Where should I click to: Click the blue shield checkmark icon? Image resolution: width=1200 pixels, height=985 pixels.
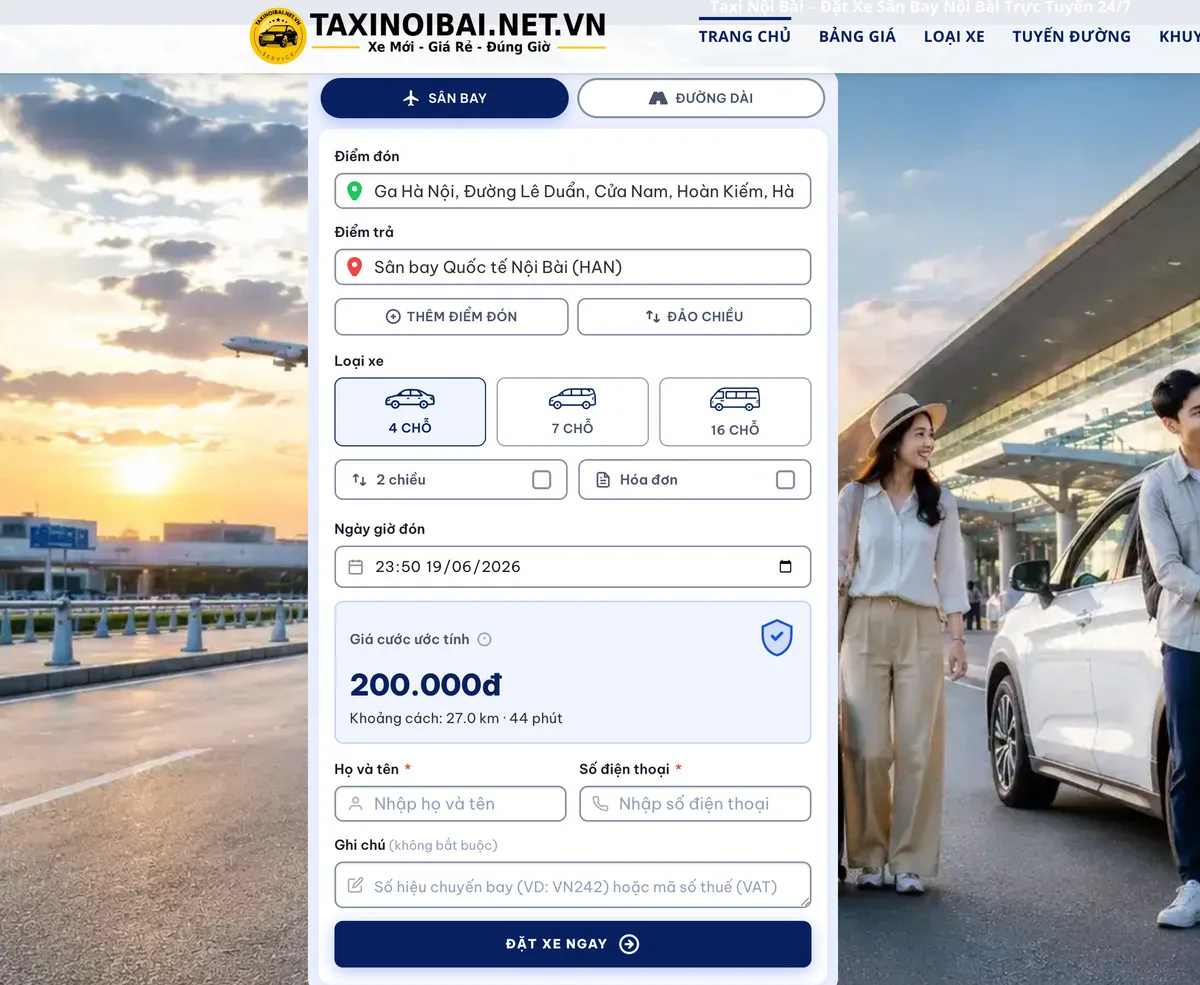(x=777, y=637)
